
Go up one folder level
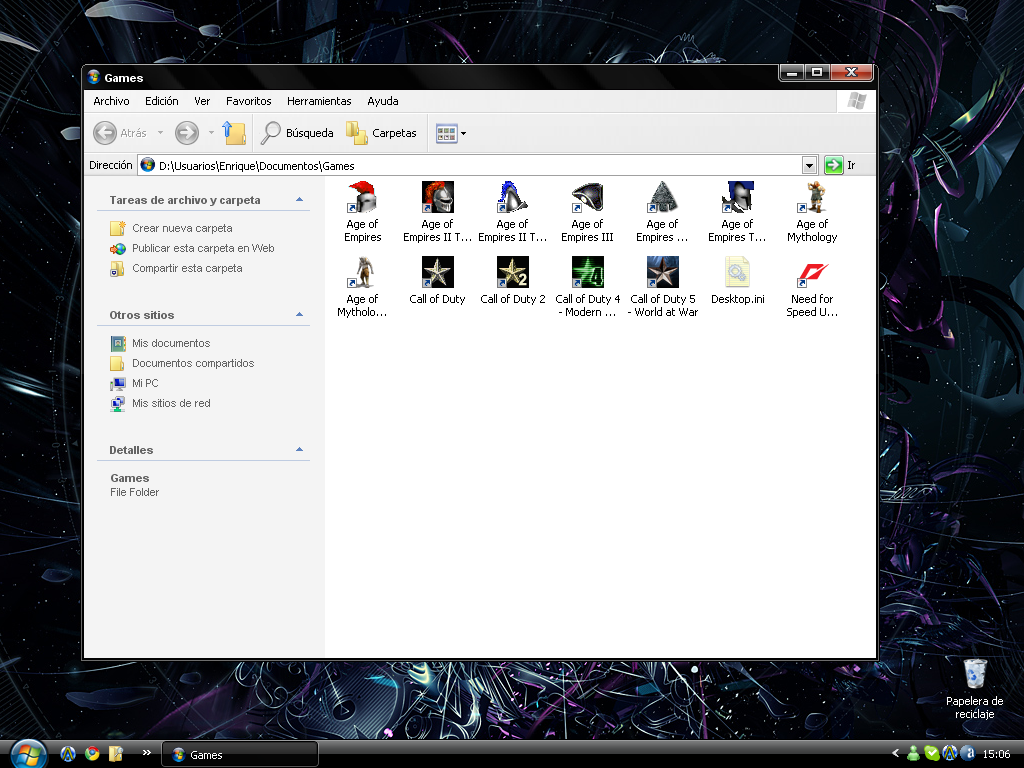[234, 133]
